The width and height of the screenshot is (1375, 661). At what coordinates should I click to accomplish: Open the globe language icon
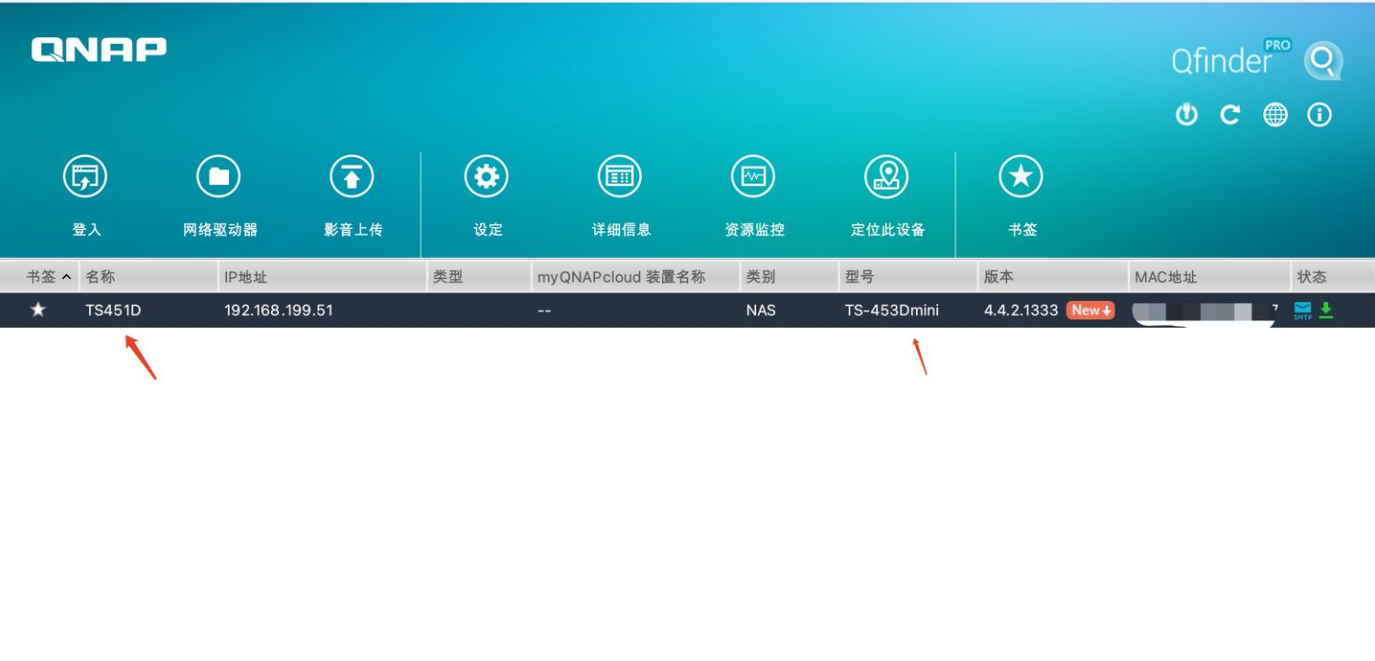coord(1275,115)
